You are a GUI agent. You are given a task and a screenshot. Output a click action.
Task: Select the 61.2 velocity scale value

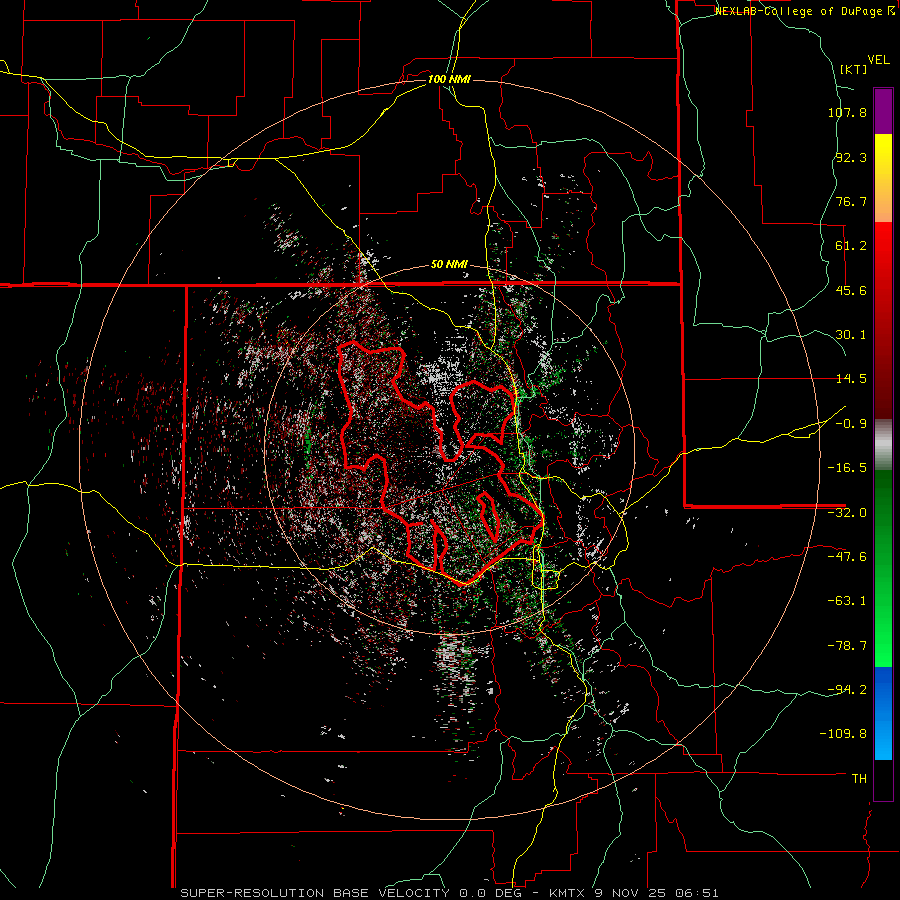(x=851, y=246)
